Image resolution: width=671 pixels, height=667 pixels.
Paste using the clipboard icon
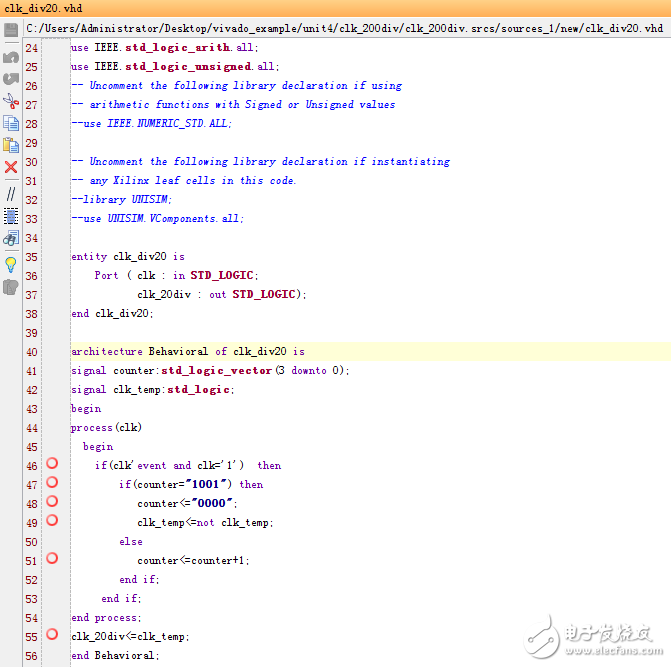click(x=11, y=145)
